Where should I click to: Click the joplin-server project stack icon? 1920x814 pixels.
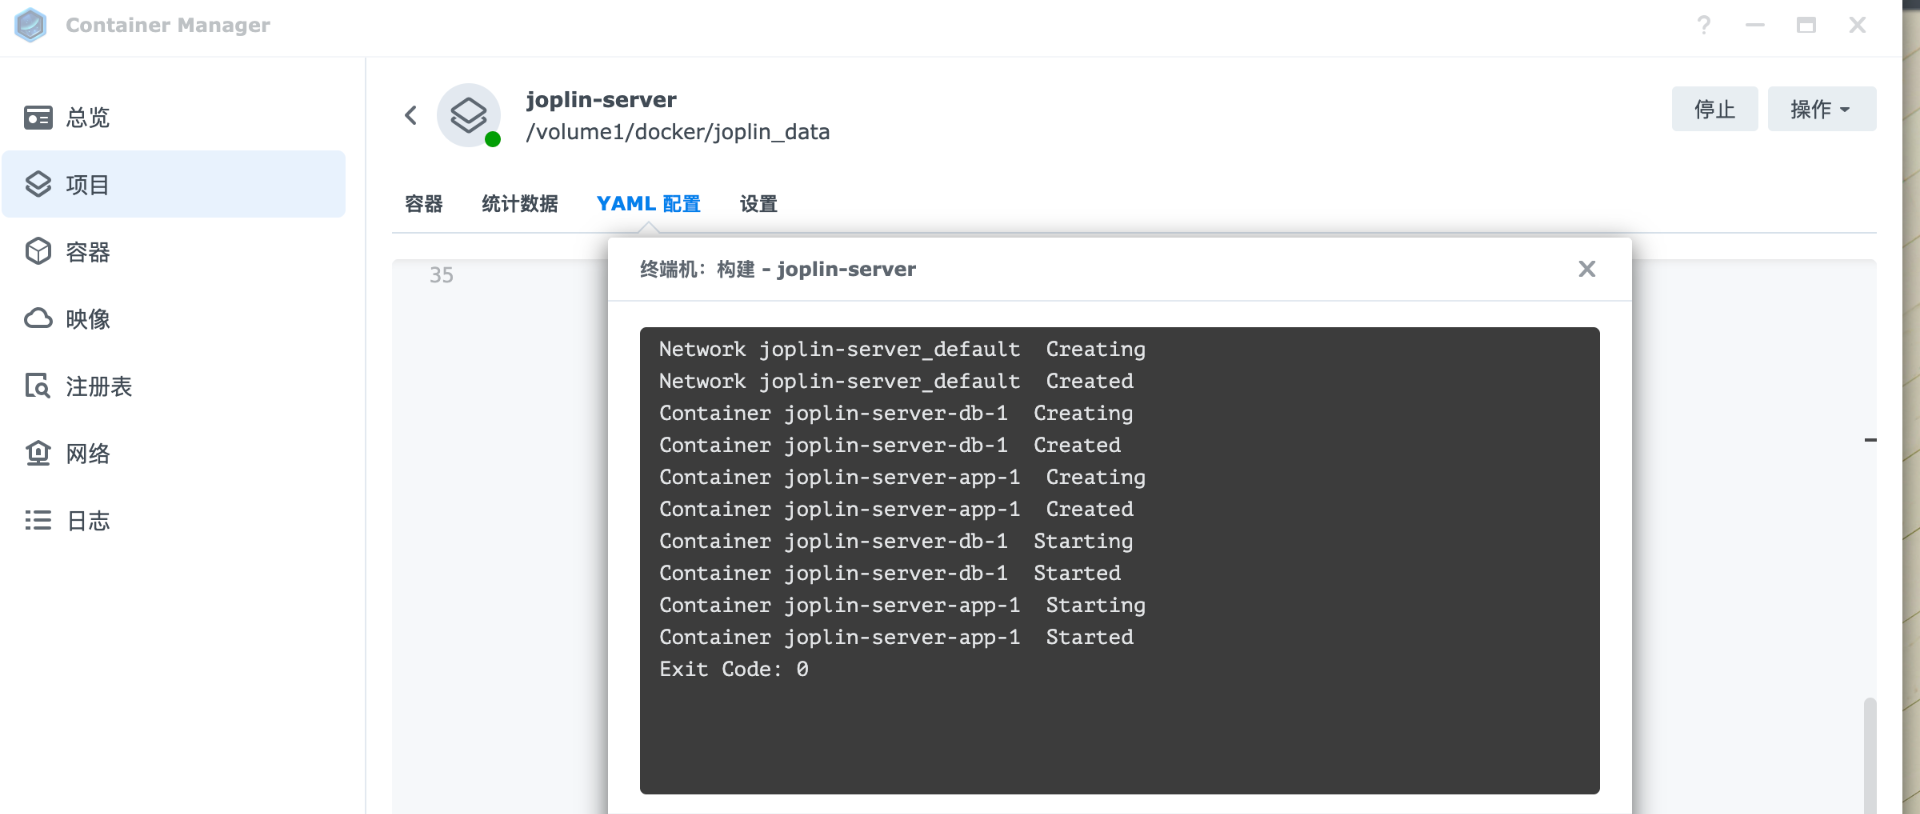[x=469, y=115]
